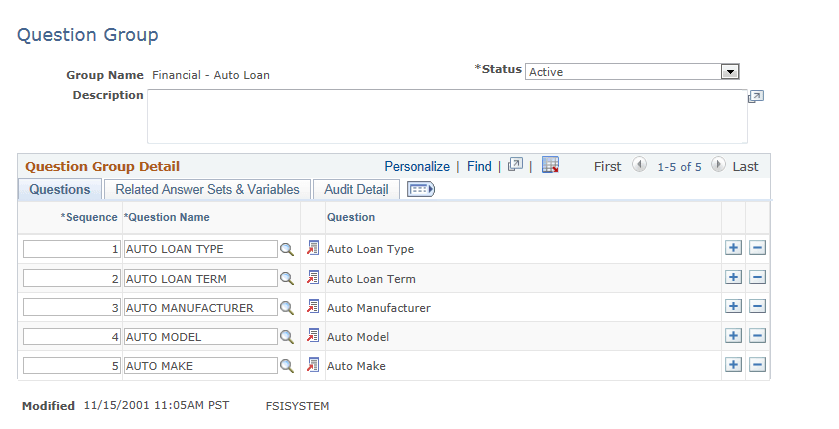
Task: Click the AUTO LOAN TERM name field
Action: coord(201,278)
